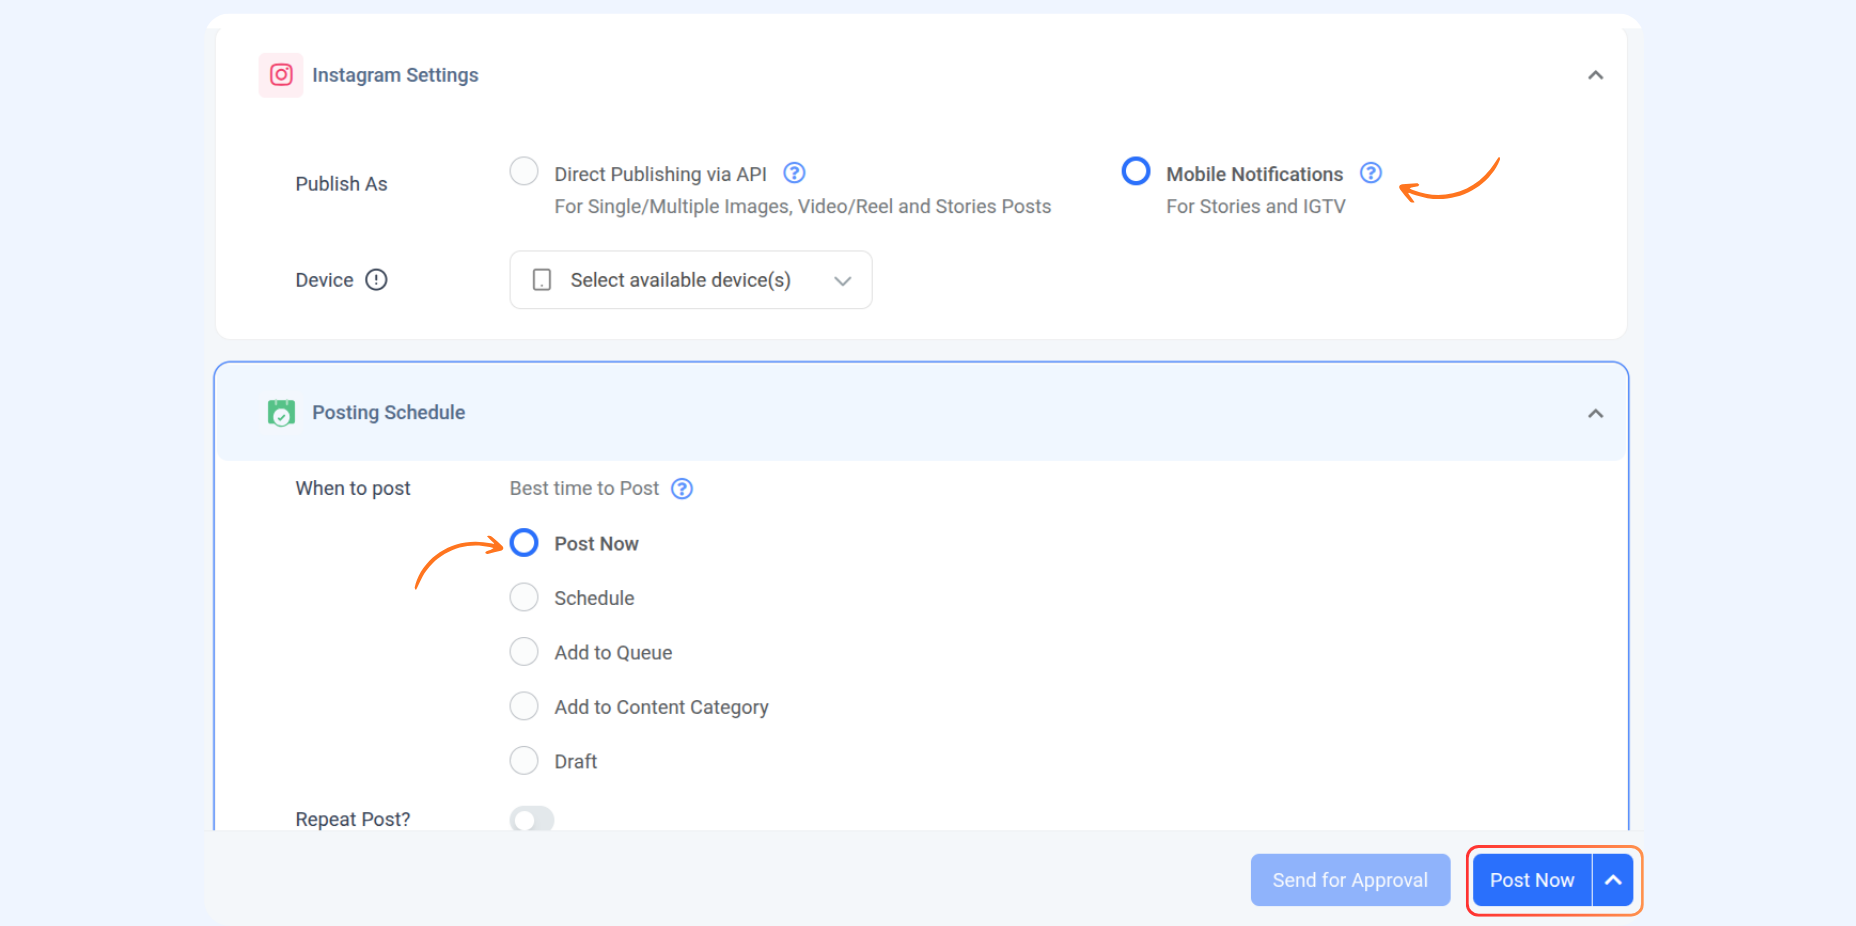Click the Posting Schedule calendar icon

point(281,412)
